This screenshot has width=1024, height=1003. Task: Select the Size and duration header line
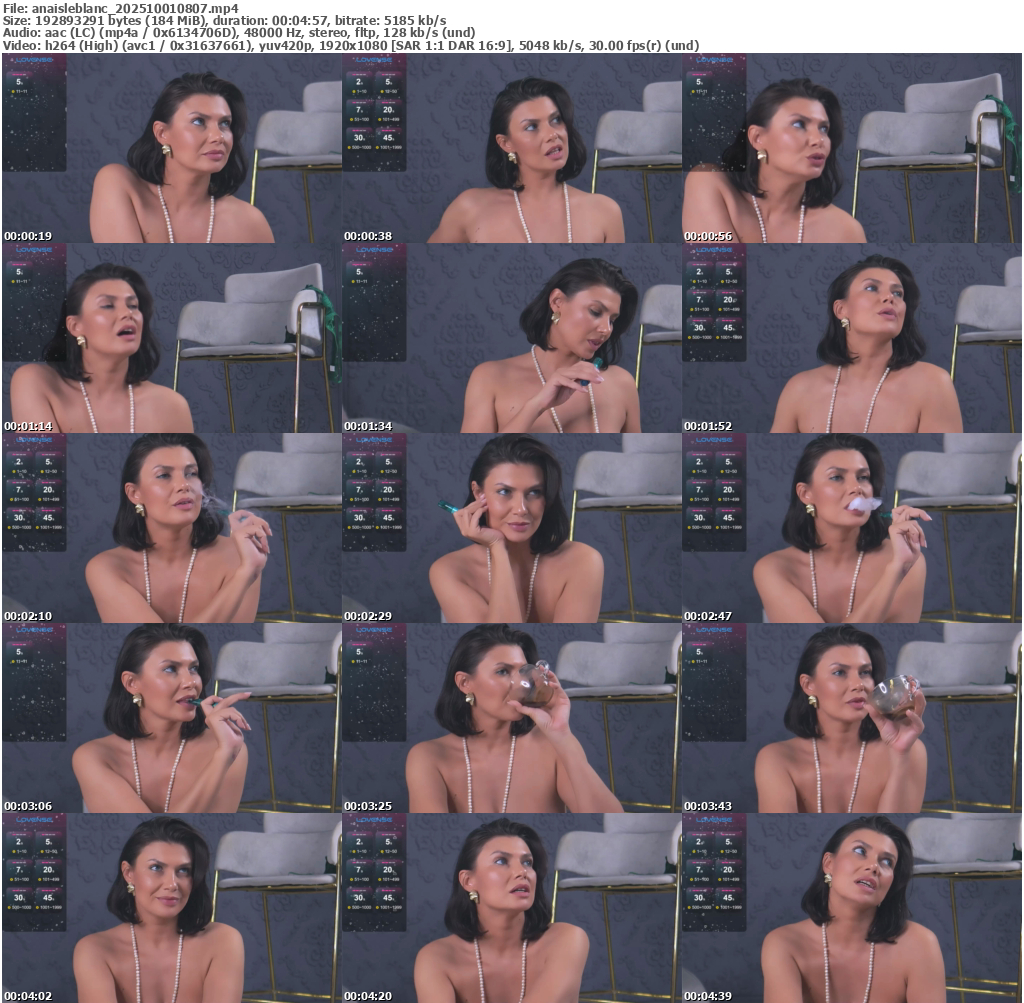point(225,20)
